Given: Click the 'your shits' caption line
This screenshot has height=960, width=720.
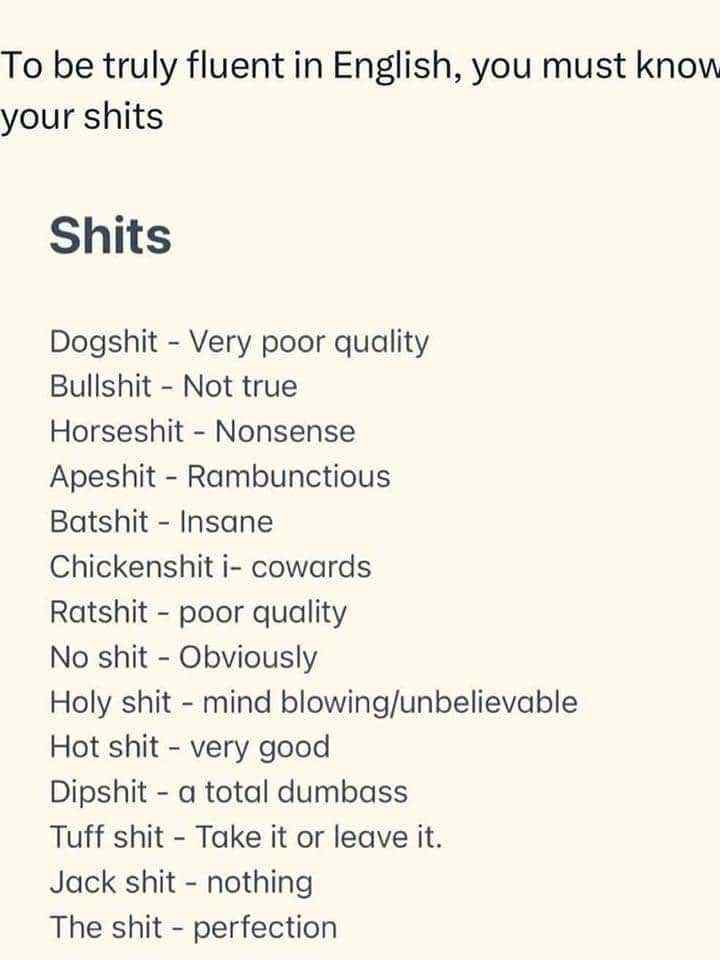Looking at the screenshot, I should [82, 116].
